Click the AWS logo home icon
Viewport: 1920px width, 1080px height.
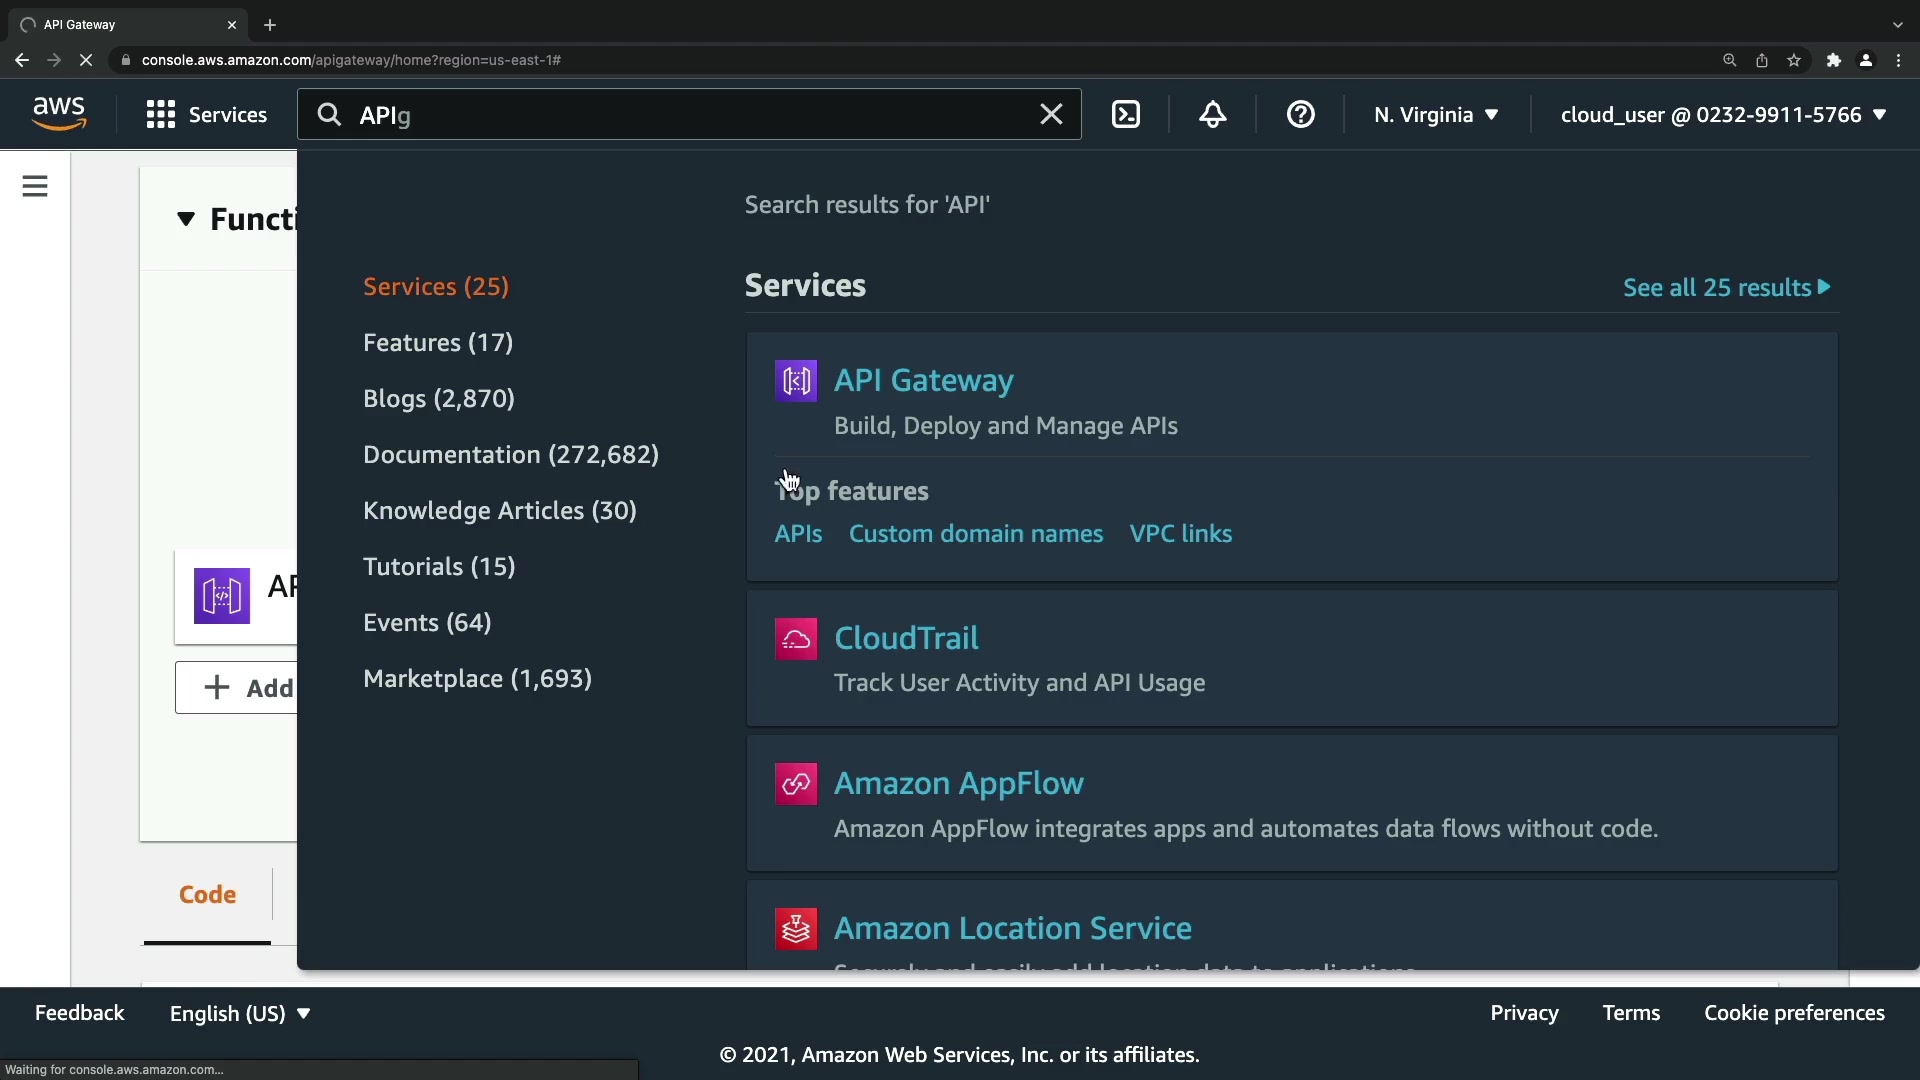click(59, 114)
